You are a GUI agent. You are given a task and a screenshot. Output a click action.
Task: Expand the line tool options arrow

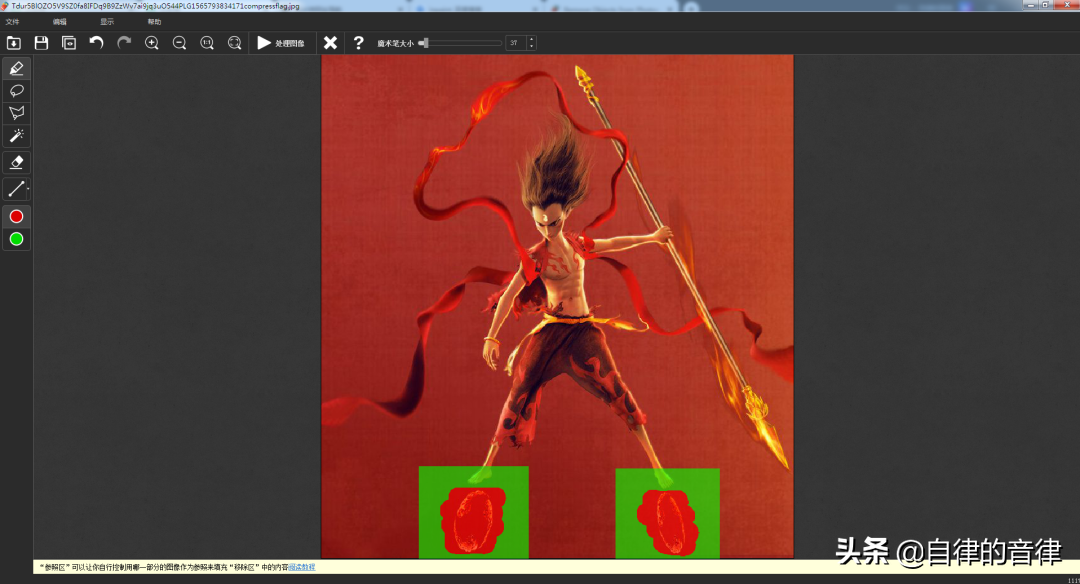(x=28, y=189)
